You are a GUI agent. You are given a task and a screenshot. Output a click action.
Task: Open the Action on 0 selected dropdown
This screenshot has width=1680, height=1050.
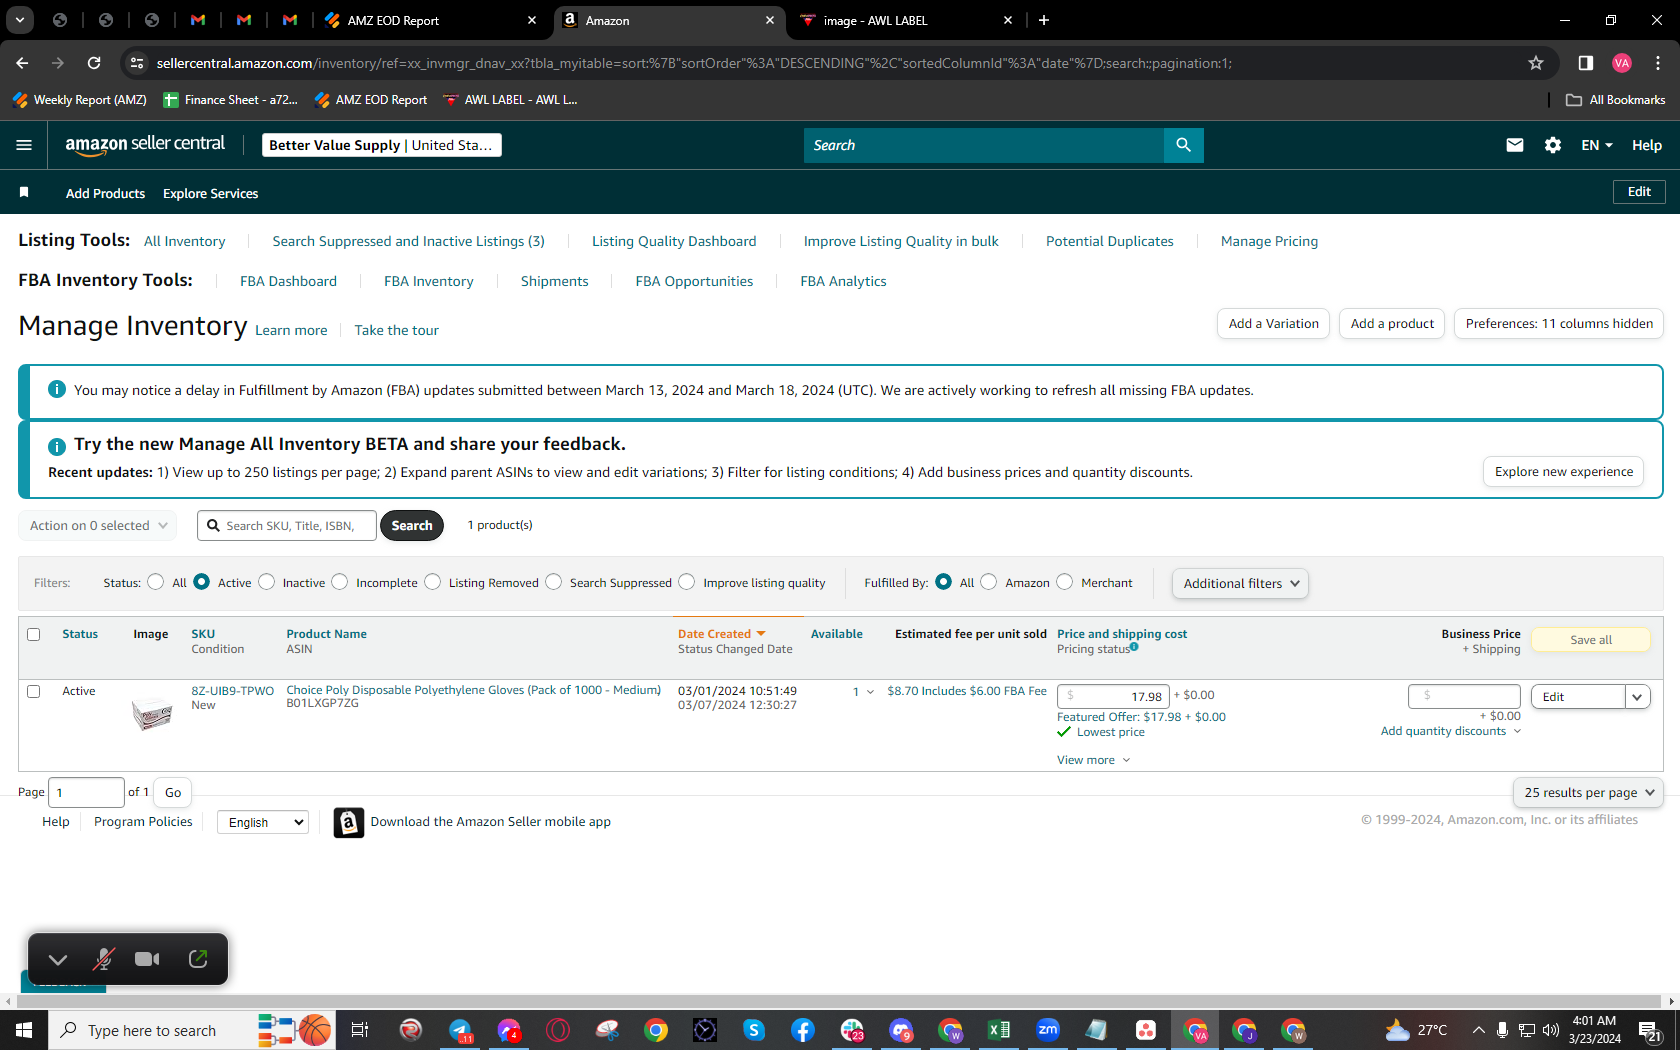point(98,525)
